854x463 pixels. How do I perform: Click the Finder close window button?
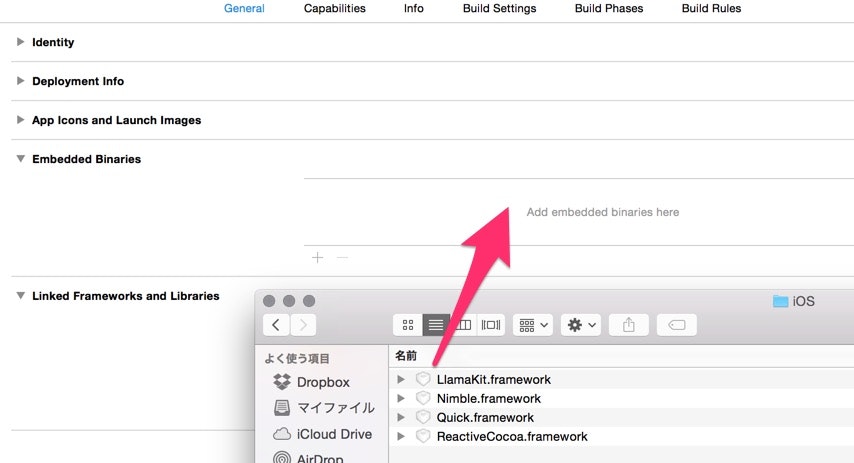click(269, 301)
